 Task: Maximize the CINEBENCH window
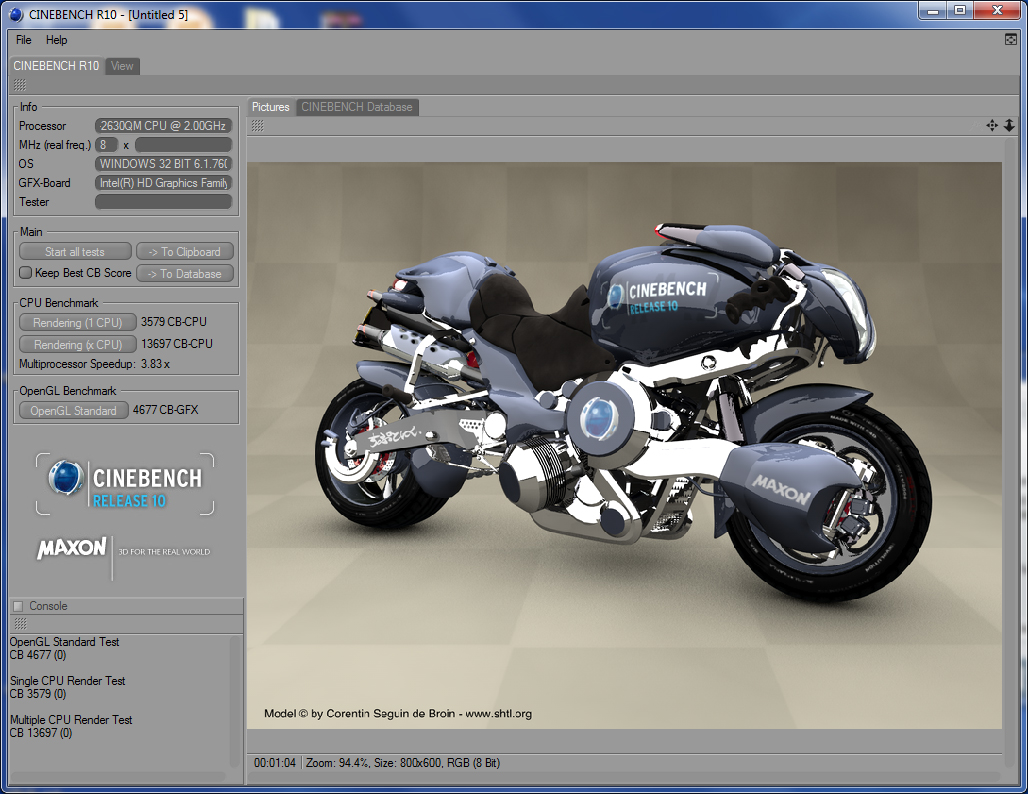pyautogui.click(x=960, y=11)
